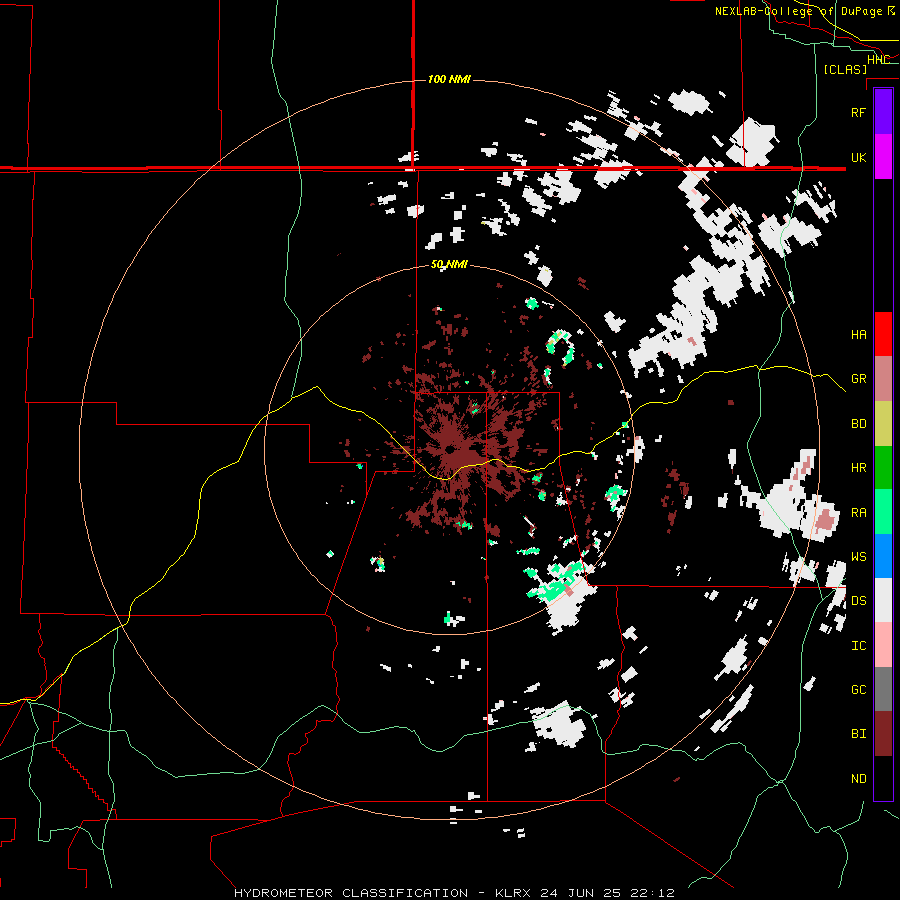Click the 100 NMI range ring label
The width and height of the screenshot is (900, 900).
(x=449, y=79)
